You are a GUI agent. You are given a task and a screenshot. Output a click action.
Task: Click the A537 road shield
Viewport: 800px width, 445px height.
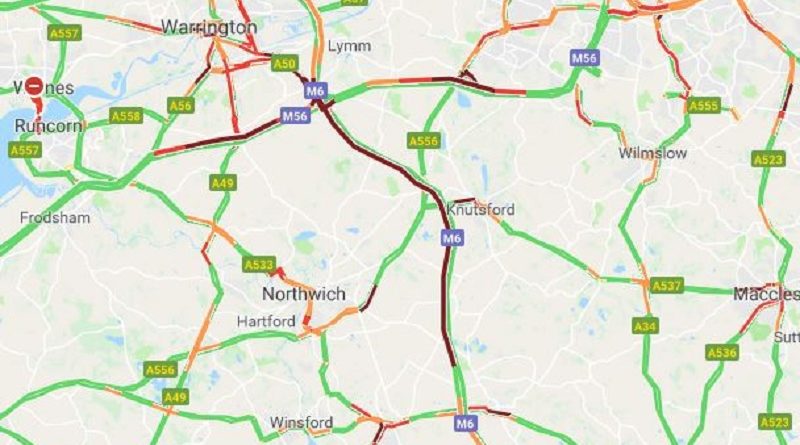click(x=667, y=285)
